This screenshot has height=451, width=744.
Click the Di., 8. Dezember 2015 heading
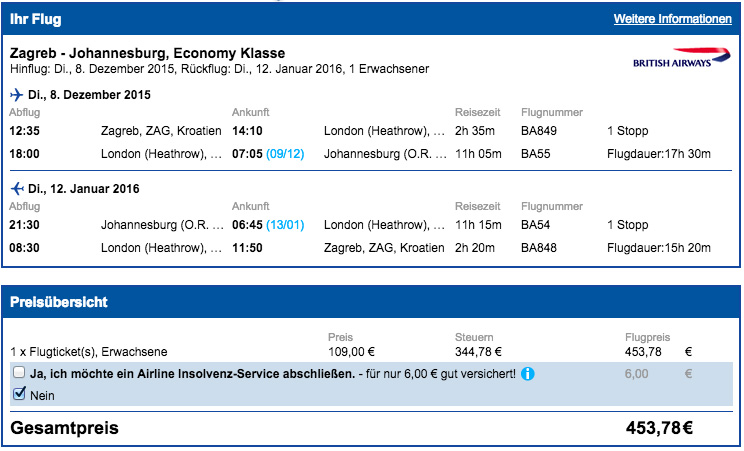(89, 95)
